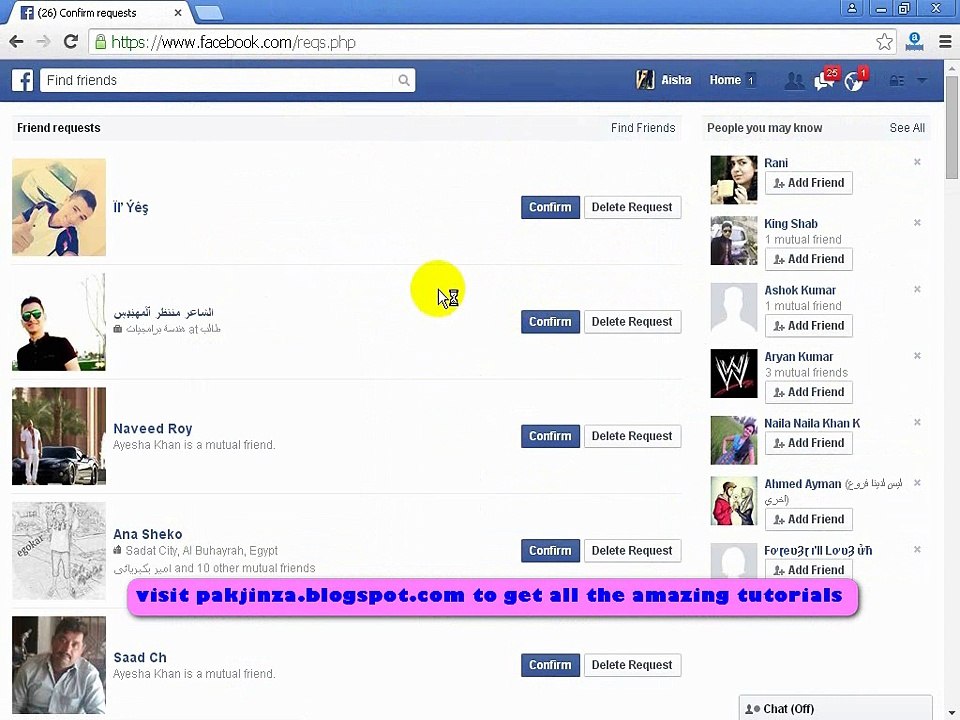This screenshot has height=720, width=960.
Task: Add Ashok Kumar as friend
Action: click(809, 326)
